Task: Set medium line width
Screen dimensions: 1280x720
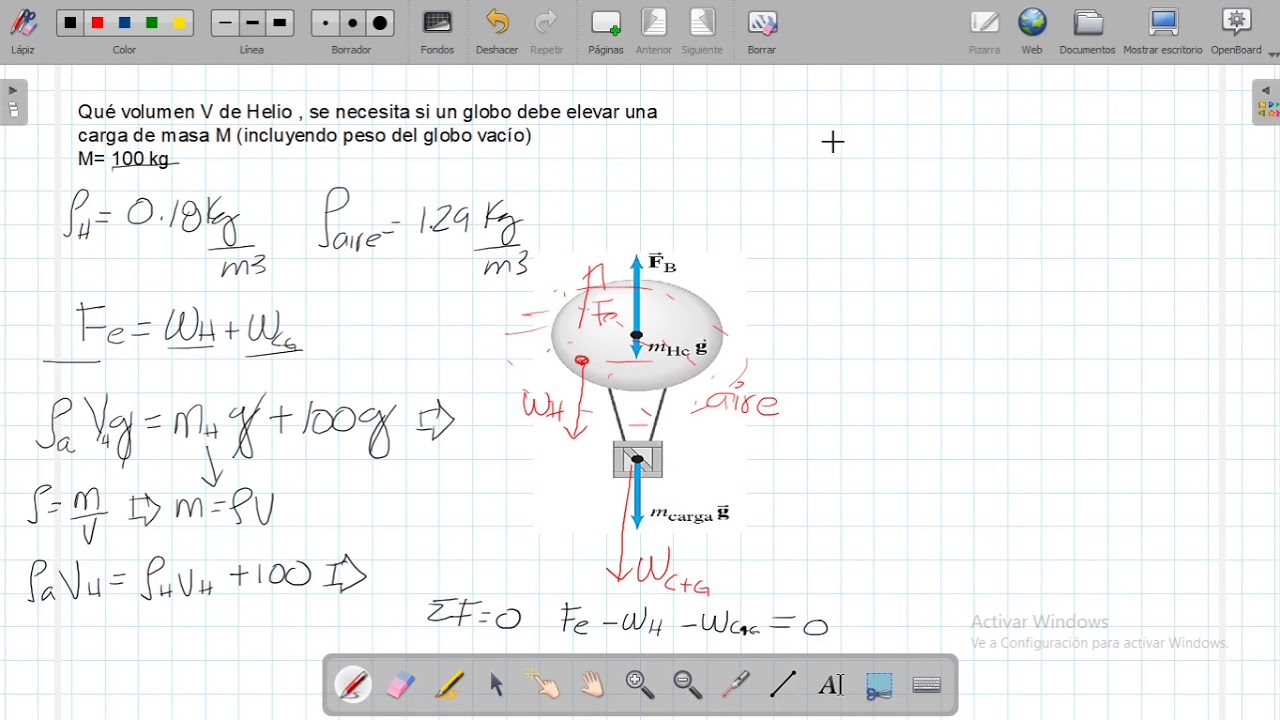Action: [252, 23]
